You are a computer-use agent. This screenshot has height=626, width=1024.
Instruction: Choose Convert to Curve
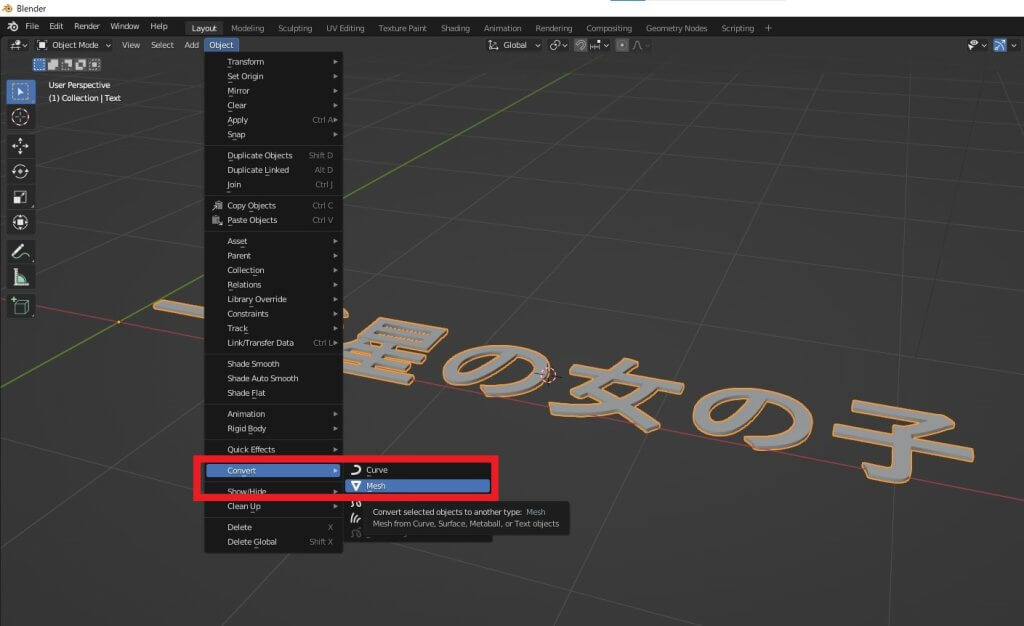click(x=376, y=470)
